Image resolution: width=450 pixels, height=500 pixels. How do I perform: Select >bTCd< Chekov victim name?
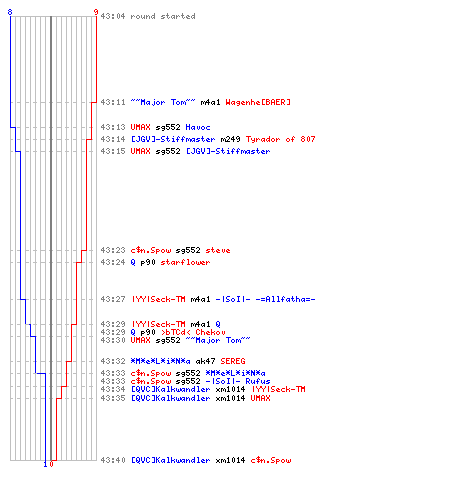193,332
